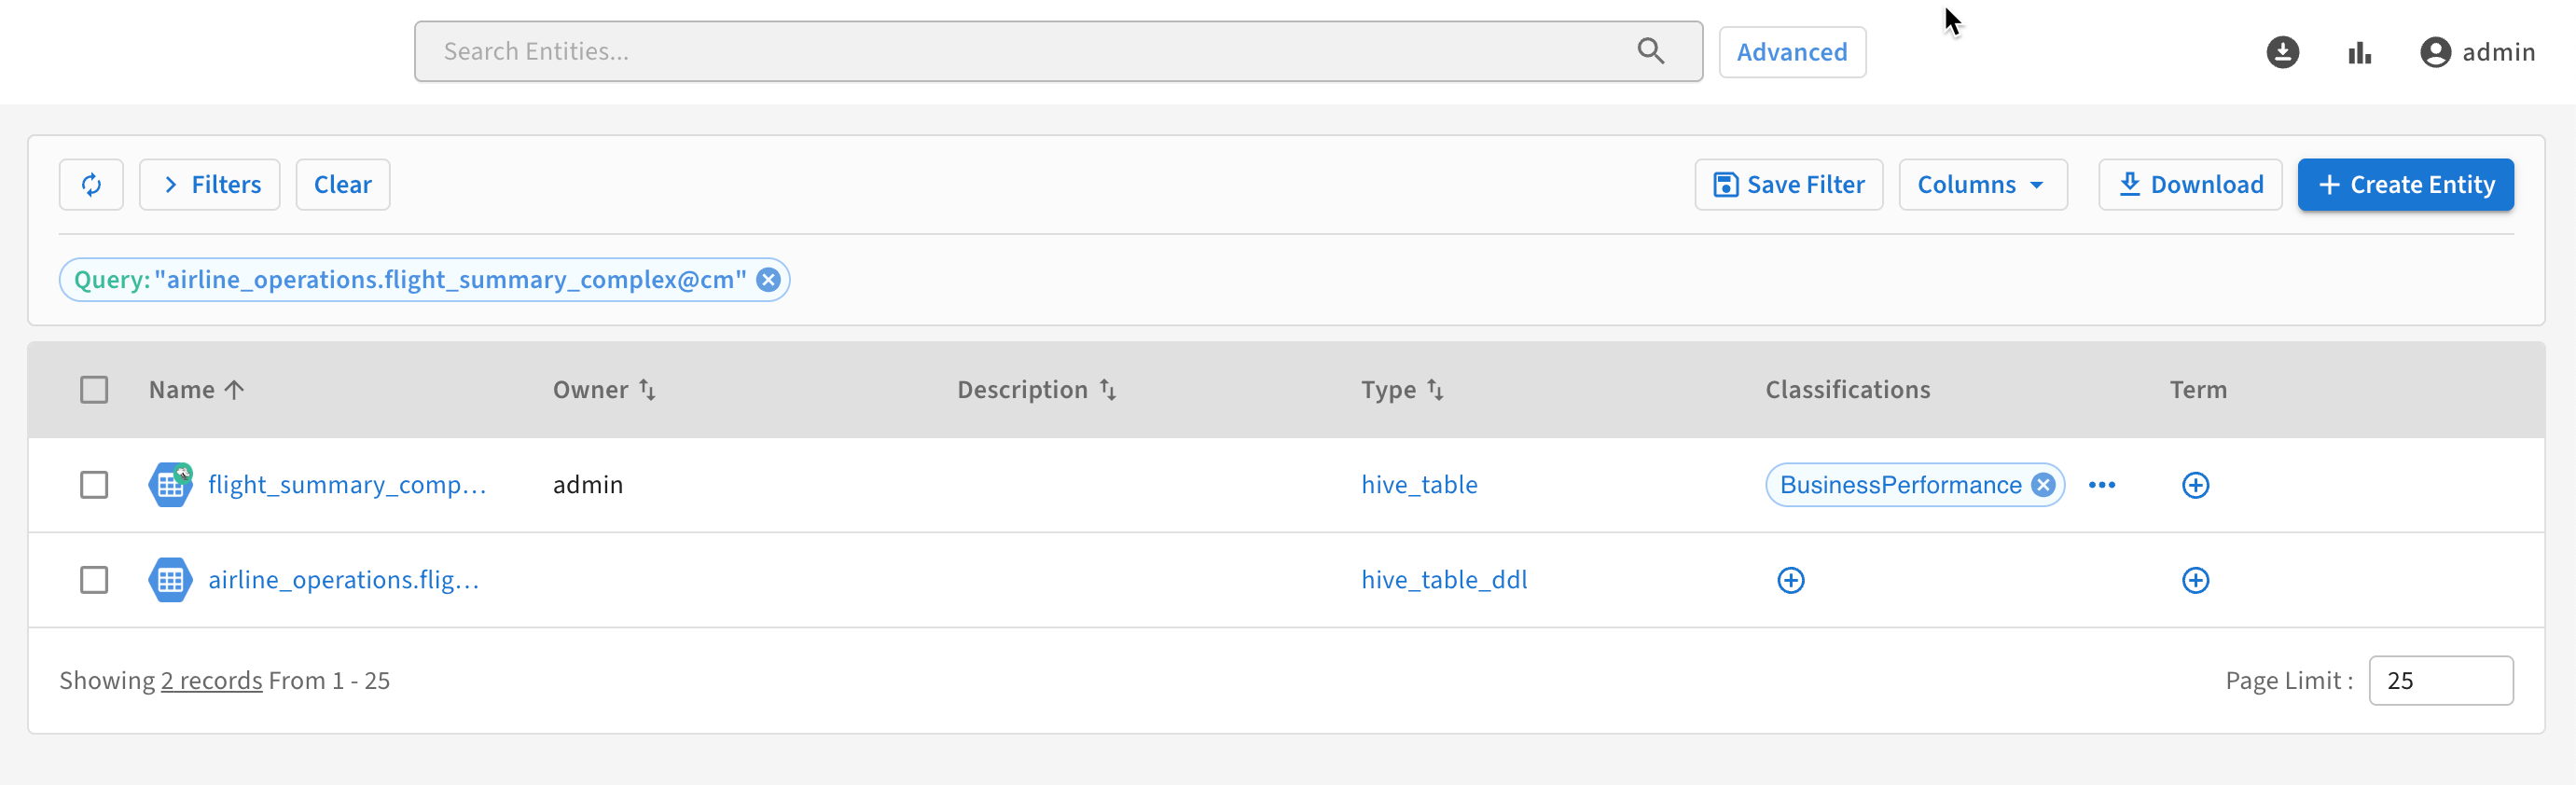Click the search magnifier icon
This screenshot has height=785, width=2576.
[1650, 51]
